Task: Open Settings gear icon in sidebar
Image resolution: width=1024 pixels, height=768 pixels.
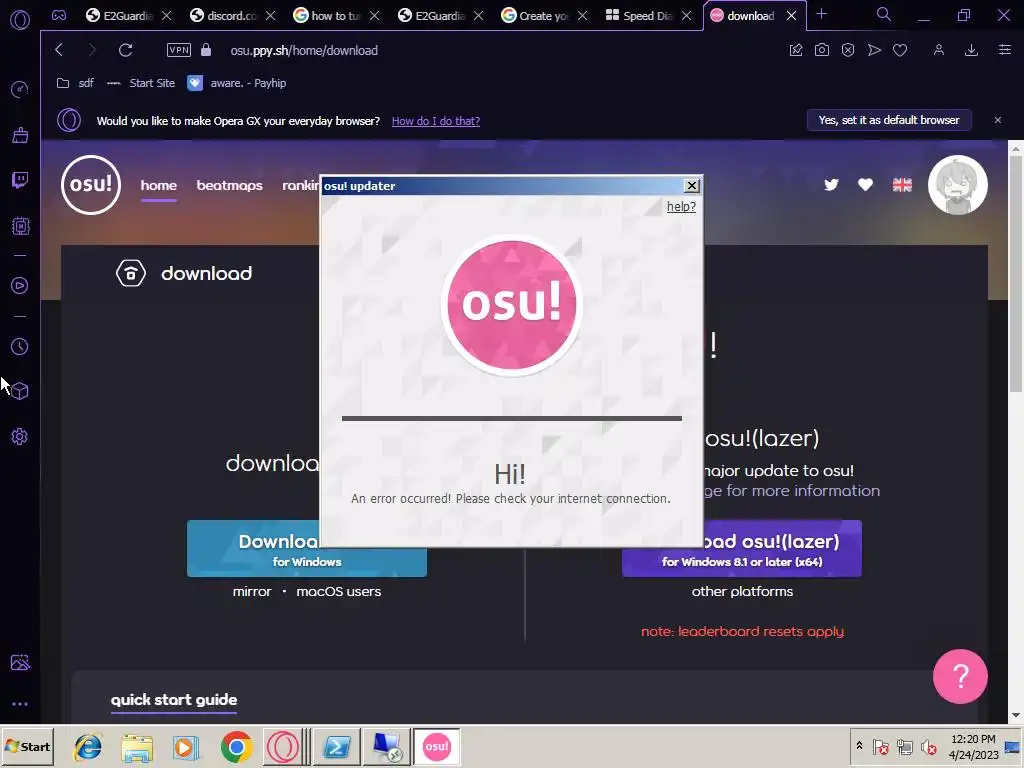Action: tap(20, 436)
